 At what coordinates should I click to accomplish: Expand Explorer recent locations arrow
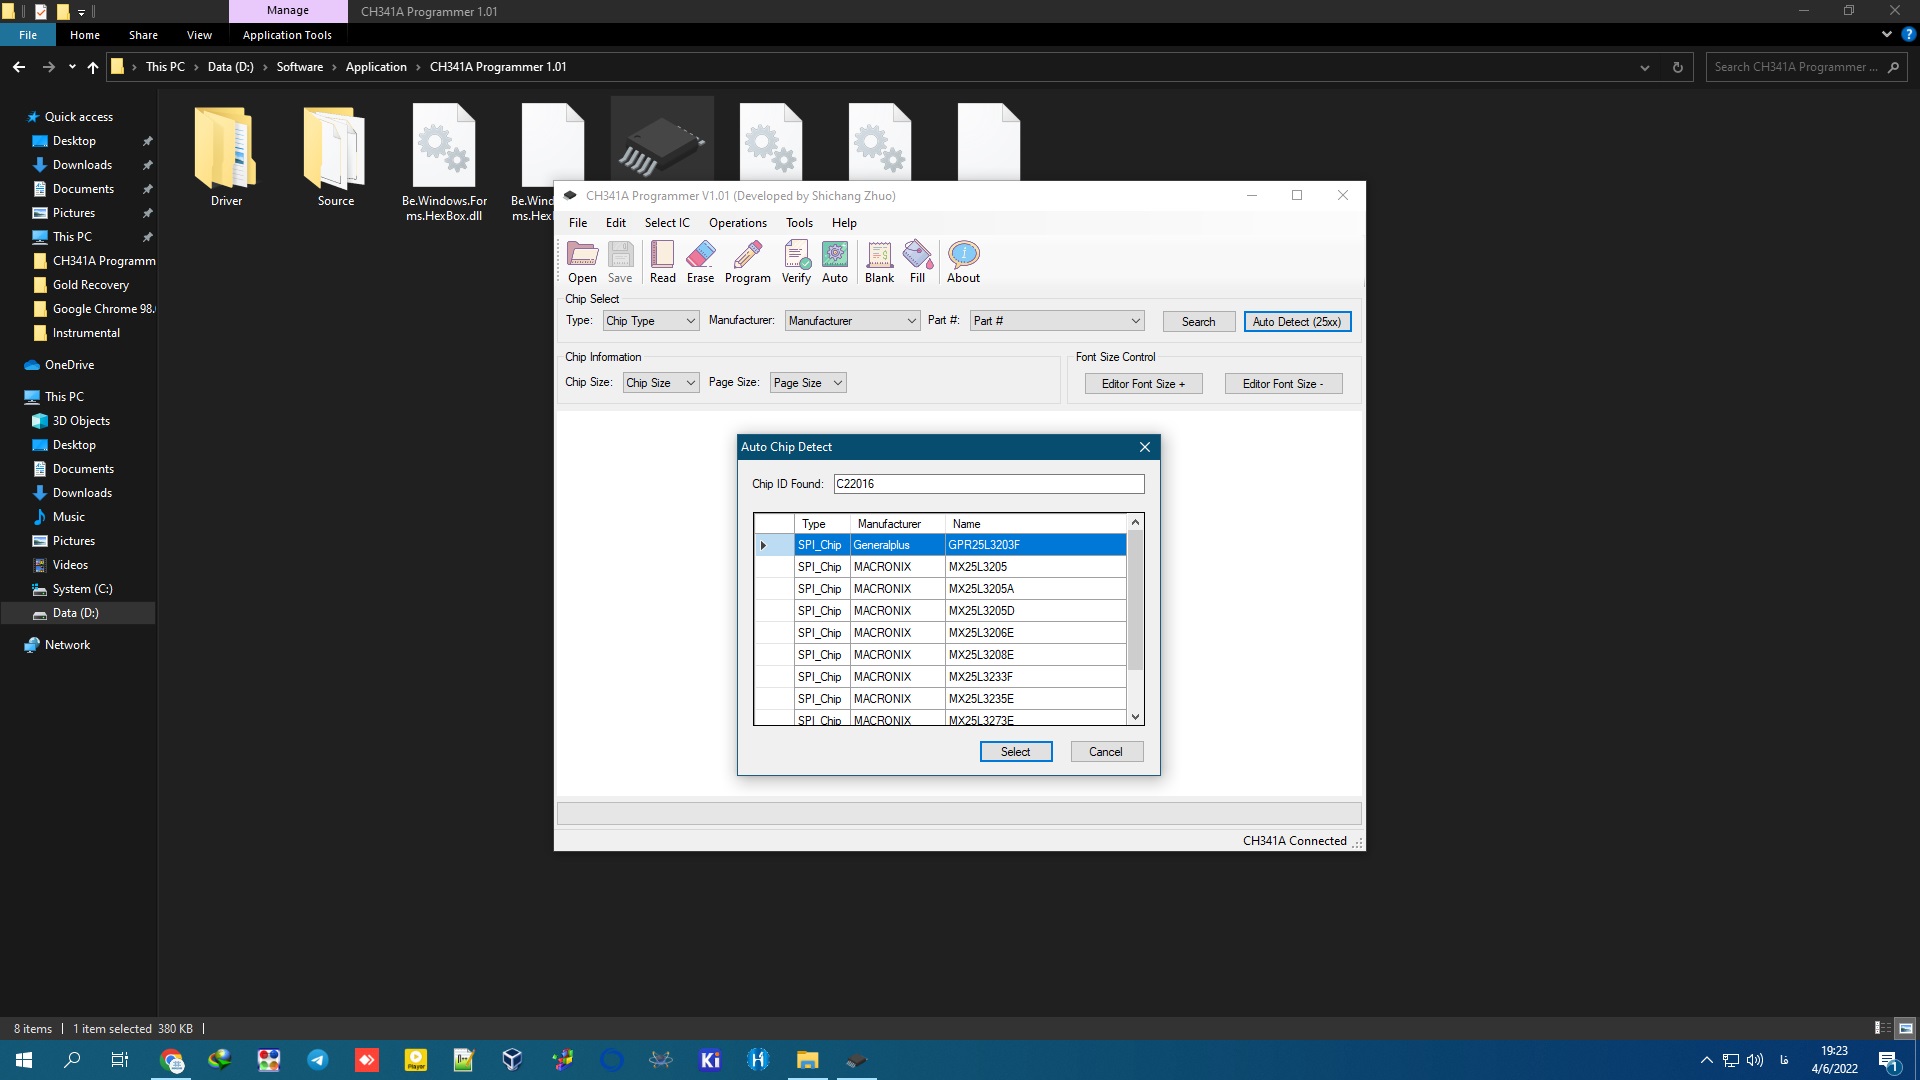click(72, 67)
